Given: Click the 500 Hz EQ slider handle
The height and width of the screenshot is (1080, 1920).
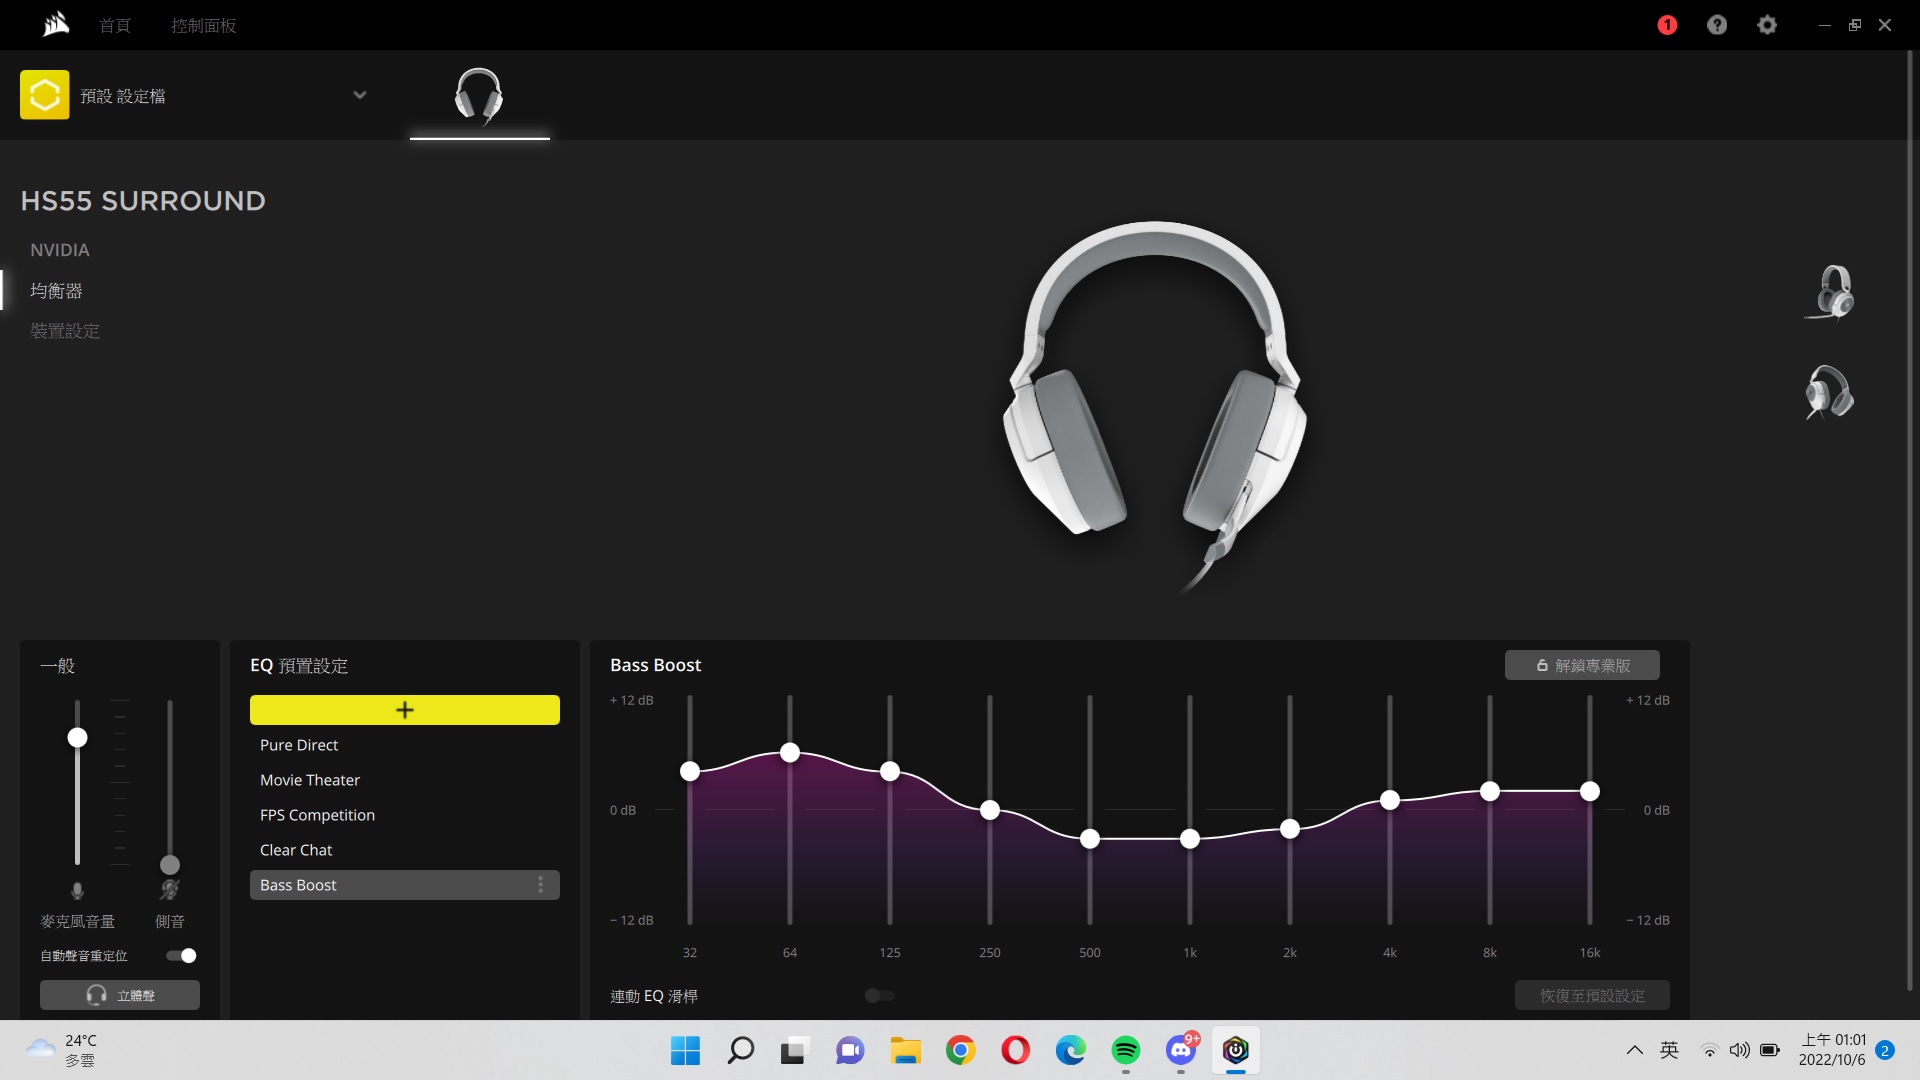Looking at the screenshot, I should pos(1090,839).
